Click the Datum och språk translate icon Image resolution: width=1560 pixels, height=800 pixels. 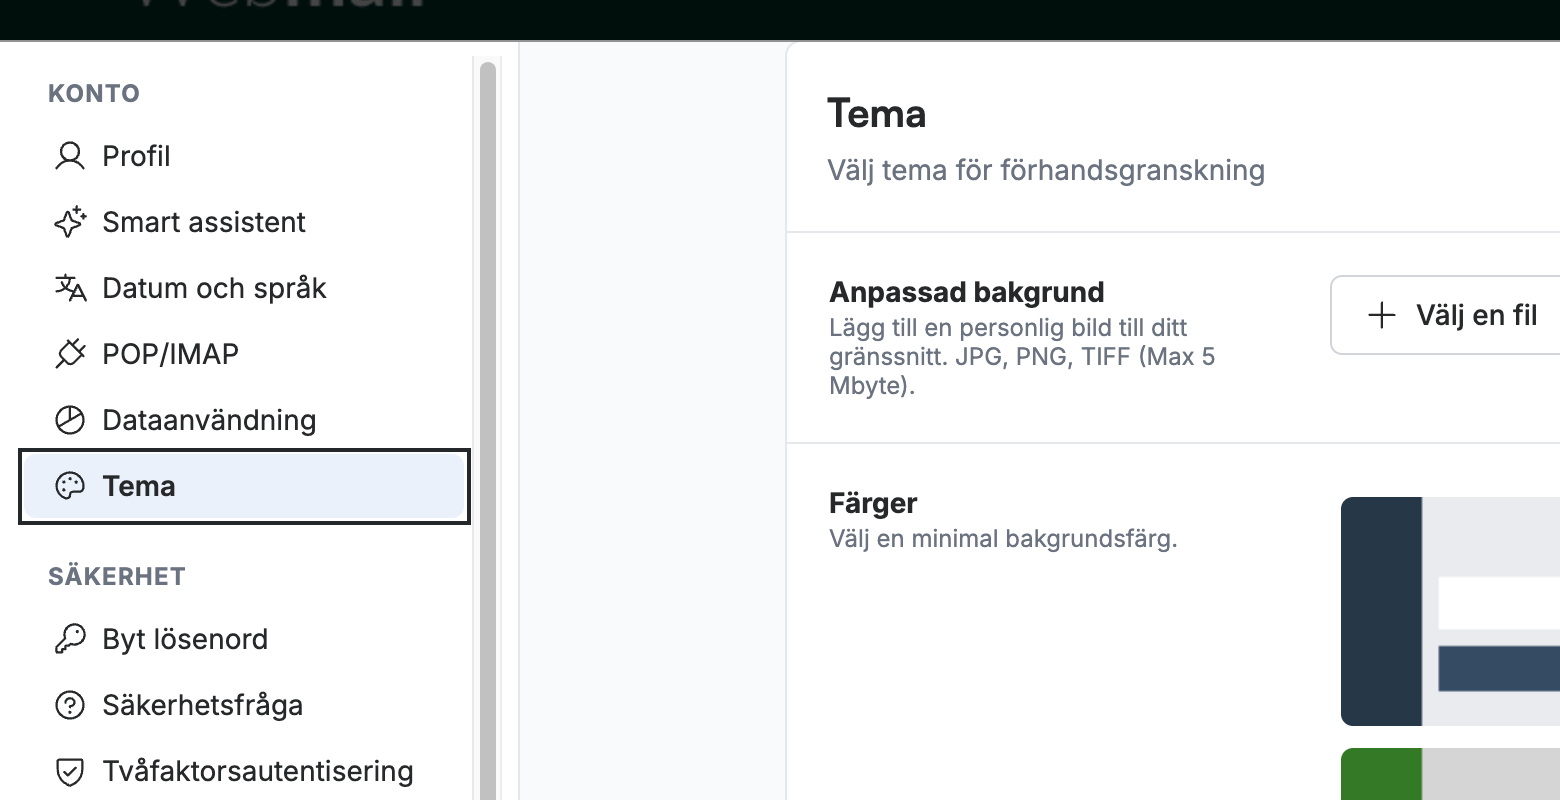70,288
